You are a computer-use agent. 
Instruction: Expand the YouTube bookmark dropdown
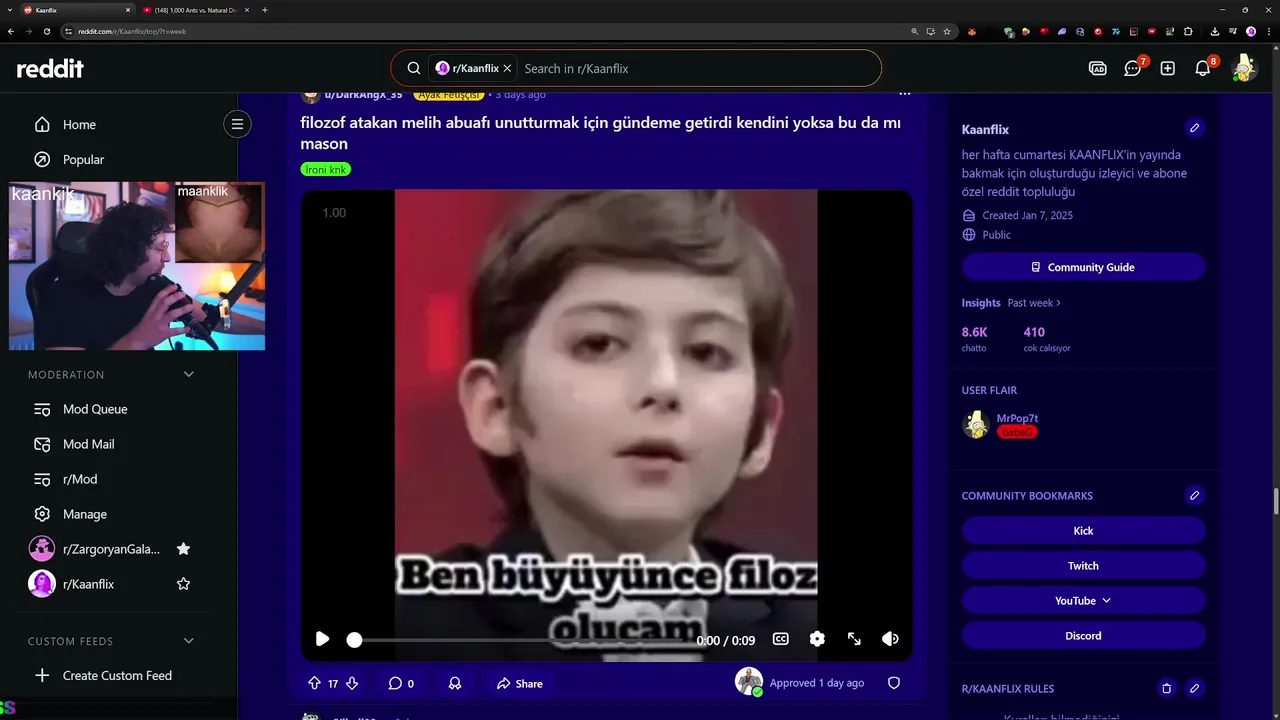(1083, 601)
